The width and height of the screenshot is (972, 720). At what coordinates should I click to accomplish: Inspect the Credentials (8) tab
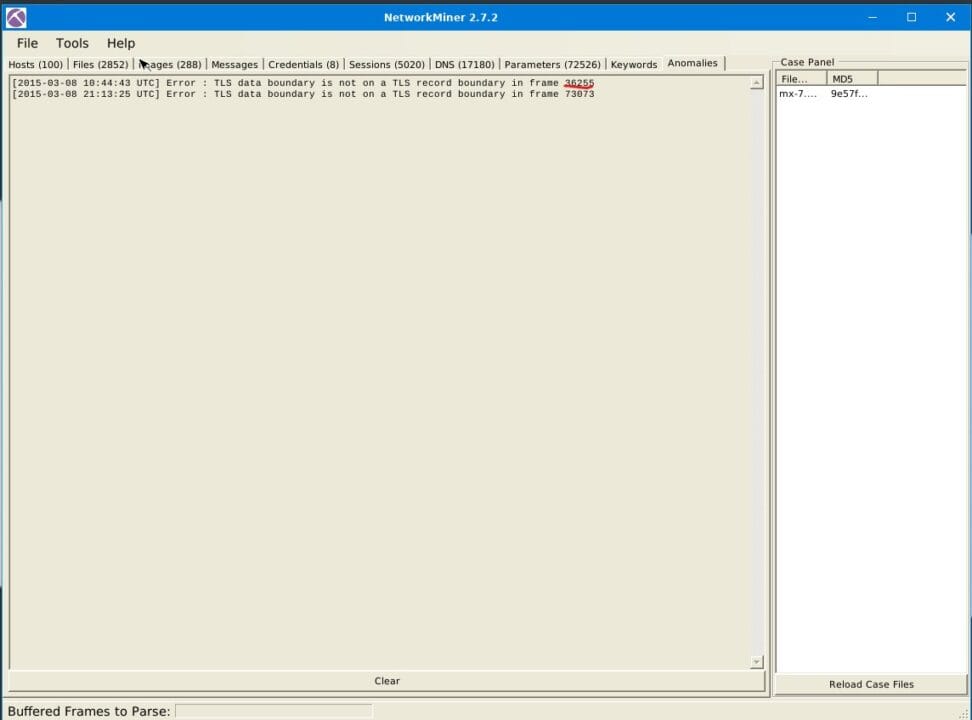pos(303,63)
